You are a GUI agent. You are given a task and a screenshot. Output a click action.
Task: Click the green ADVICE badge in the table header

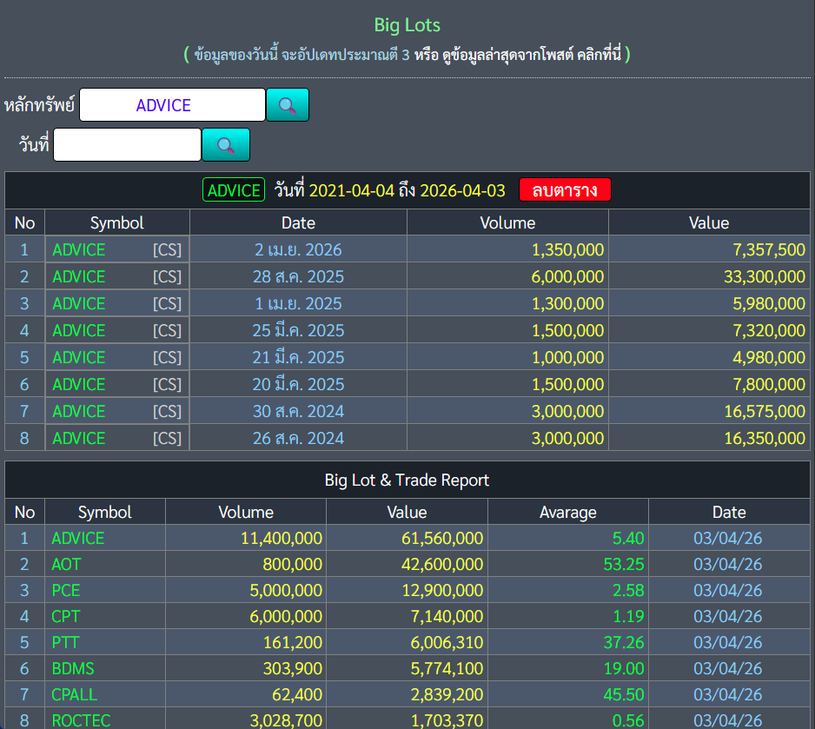click(233, 190)
